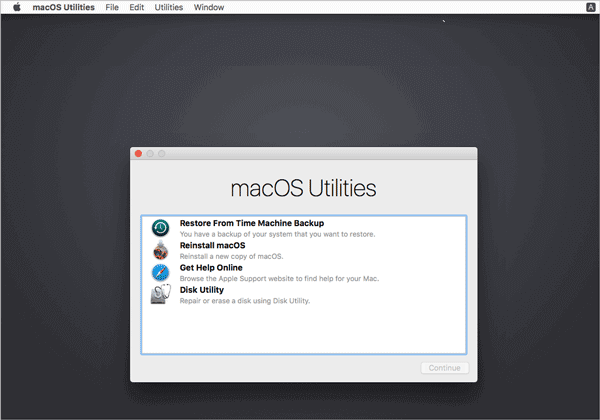Click 'Repair or erase a disk' description
Viewport: 600px width, 420px height.
pos(245,301)
